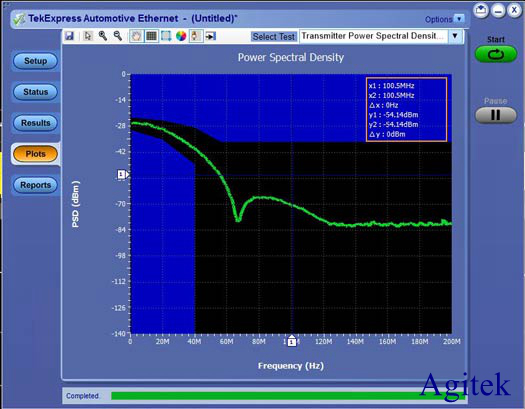This screenshot has height=409, width=525.
Task: Minimize the TekExpress window
Action: (498, 10)
